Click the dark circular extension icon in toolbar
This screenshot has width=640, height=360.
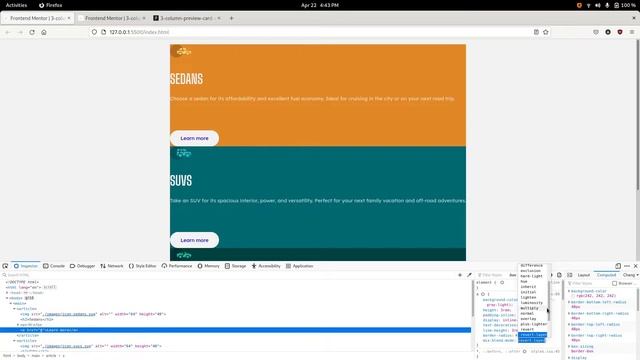[x=608, y=32]
